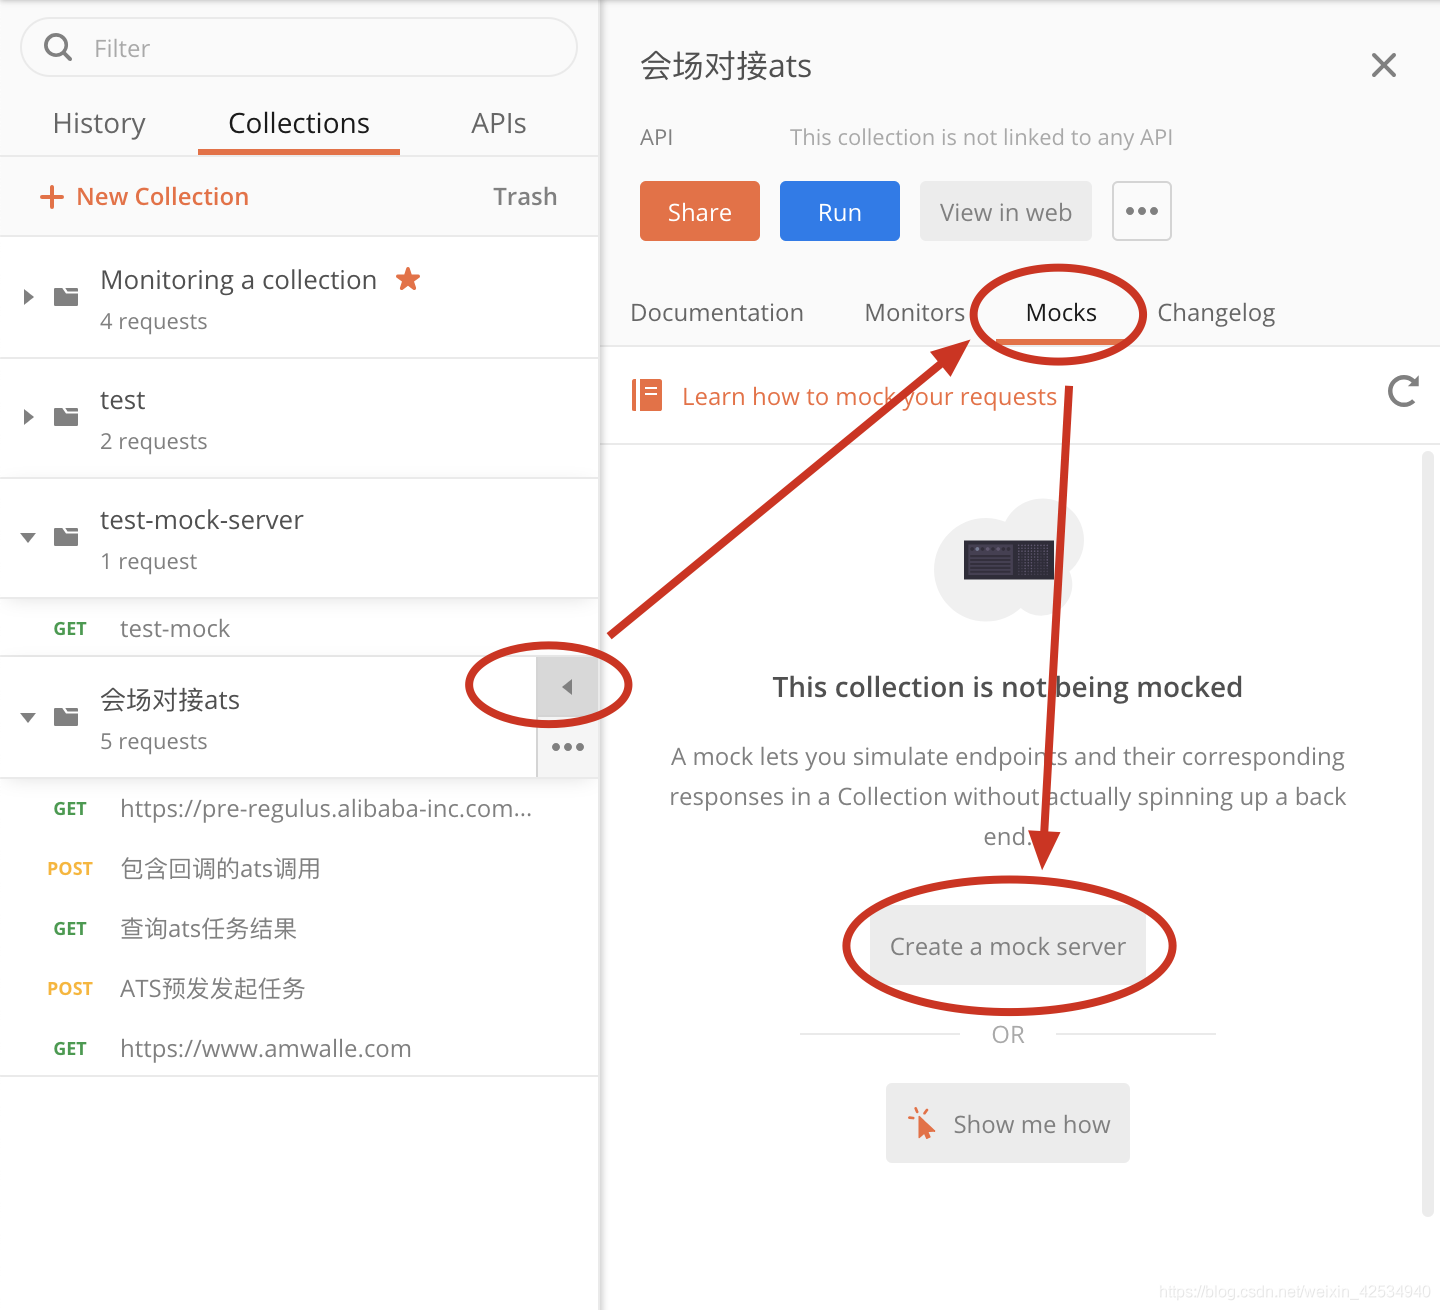
Task: Click the test-mock-server collection name
Action: (x=202, y=519)
